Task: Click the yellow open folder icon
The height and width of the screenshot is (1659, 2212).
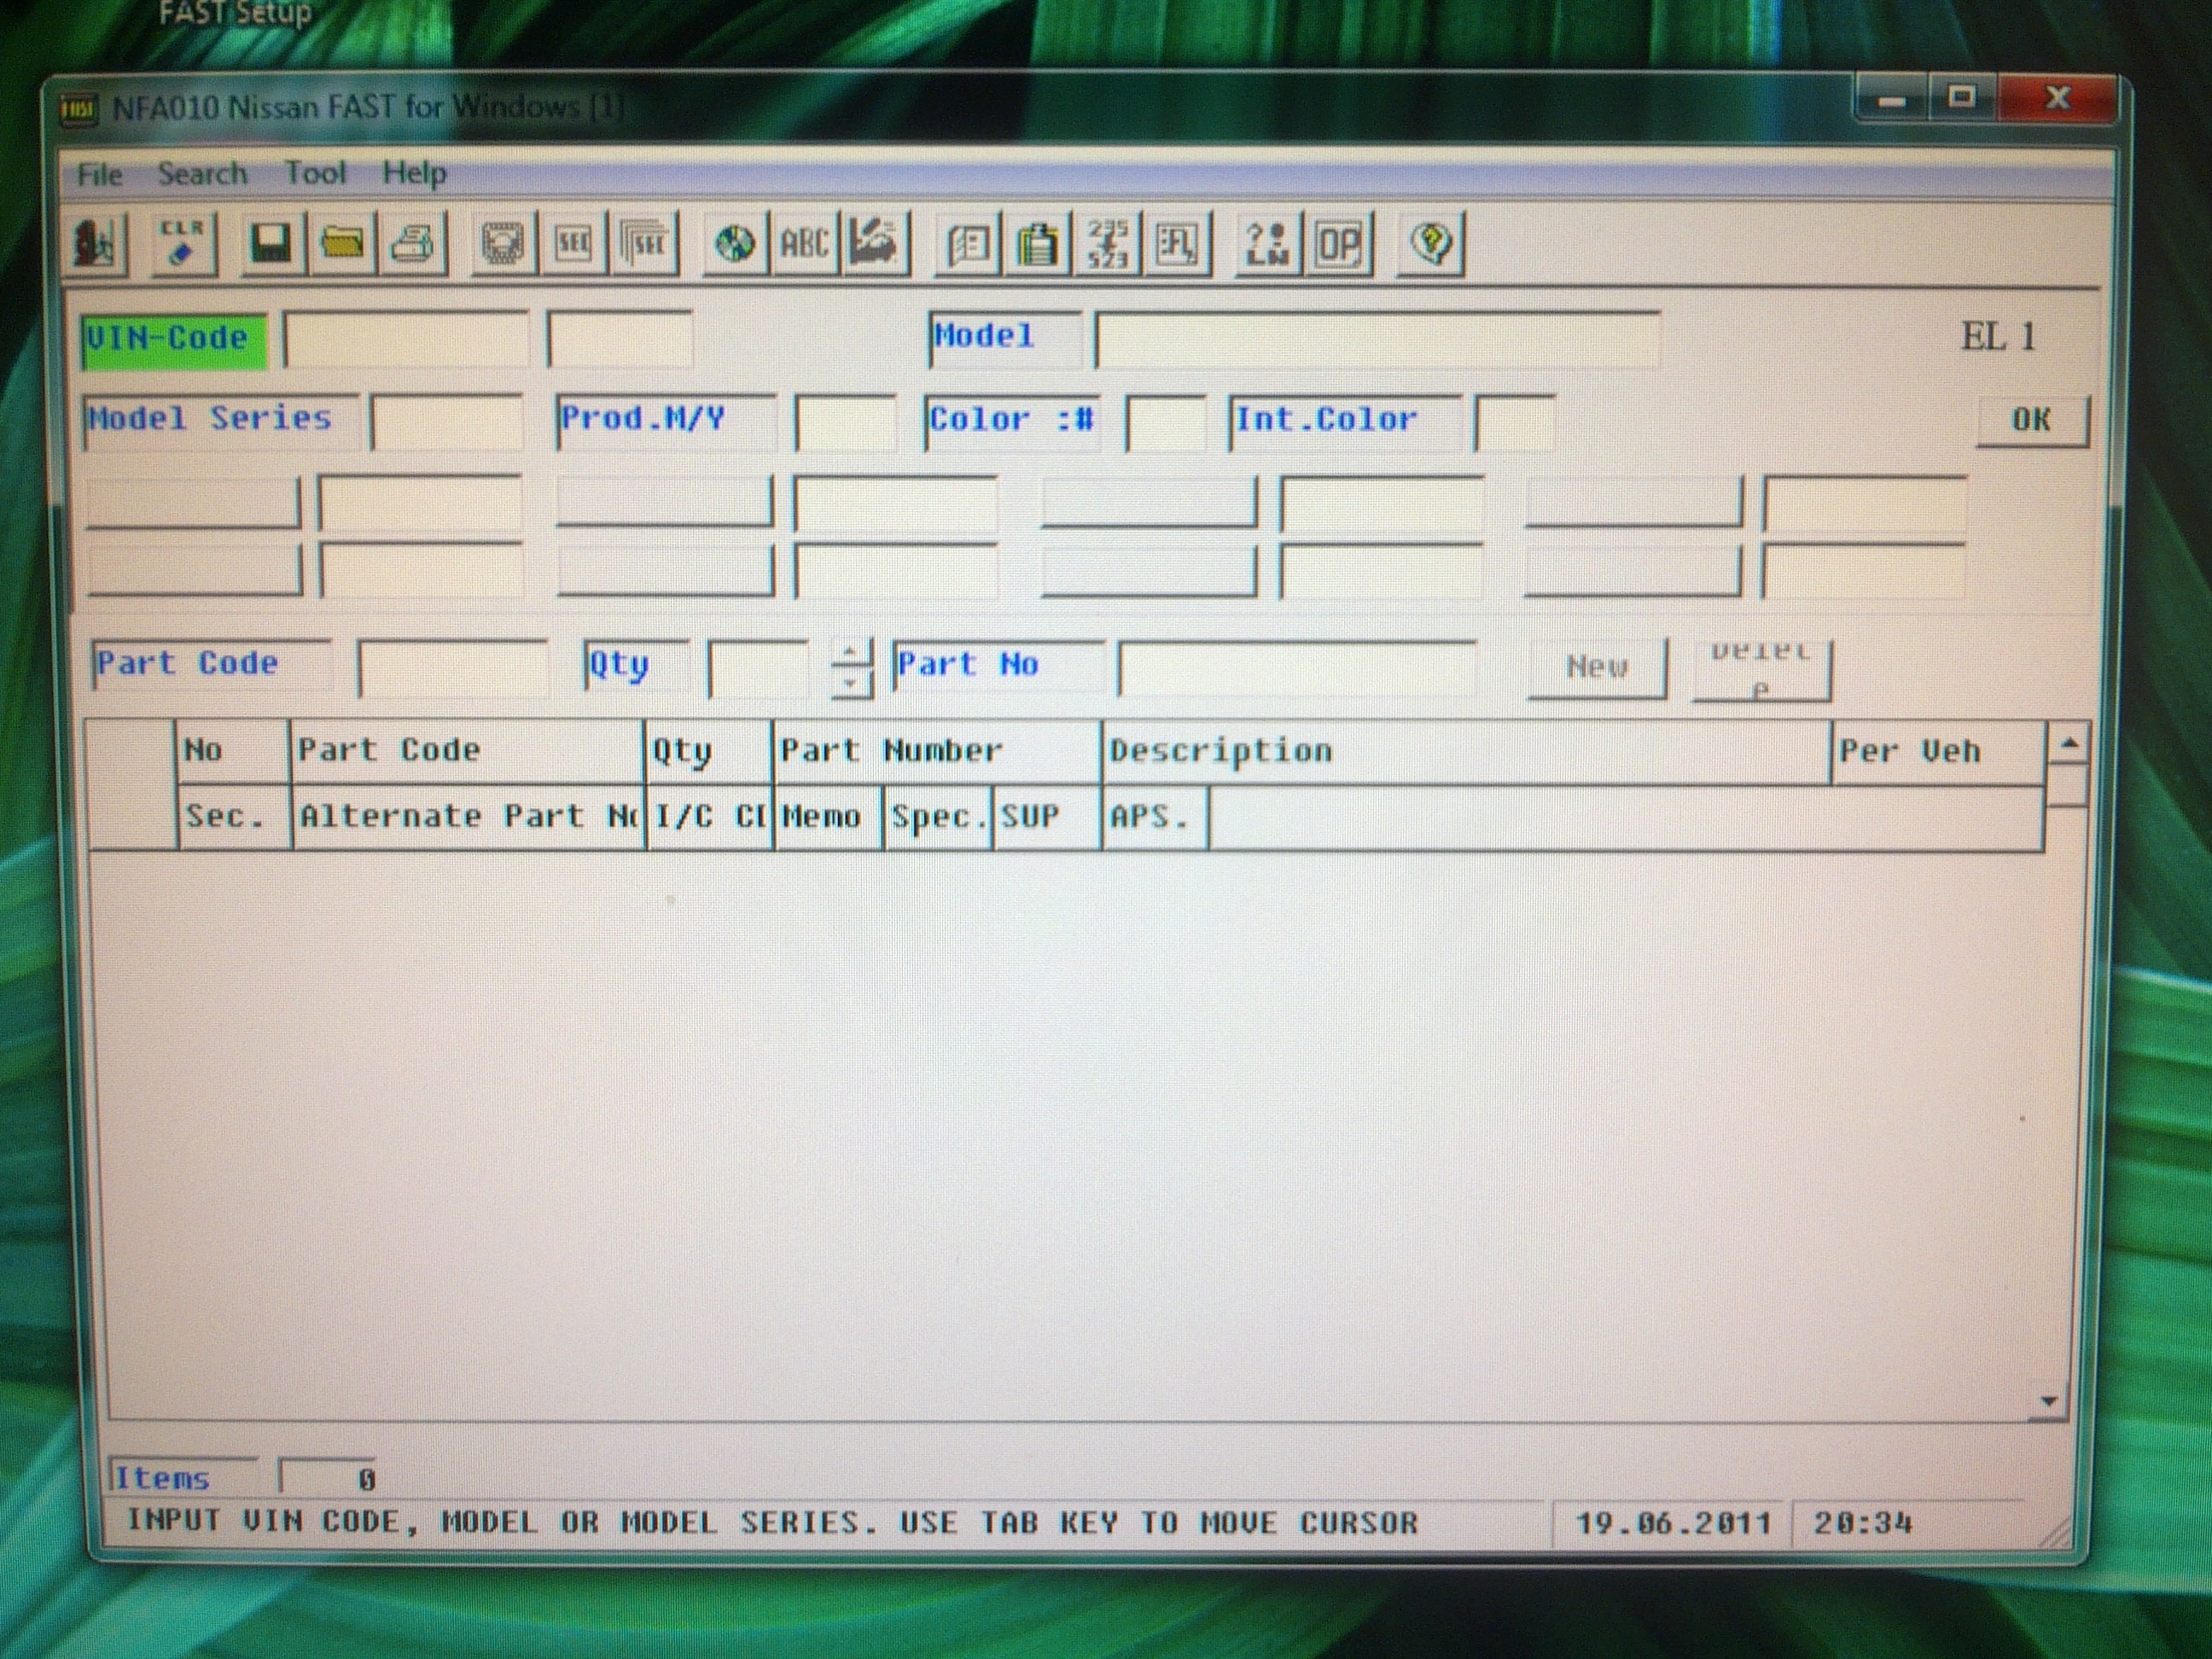Action: click(x=342, y=243)
